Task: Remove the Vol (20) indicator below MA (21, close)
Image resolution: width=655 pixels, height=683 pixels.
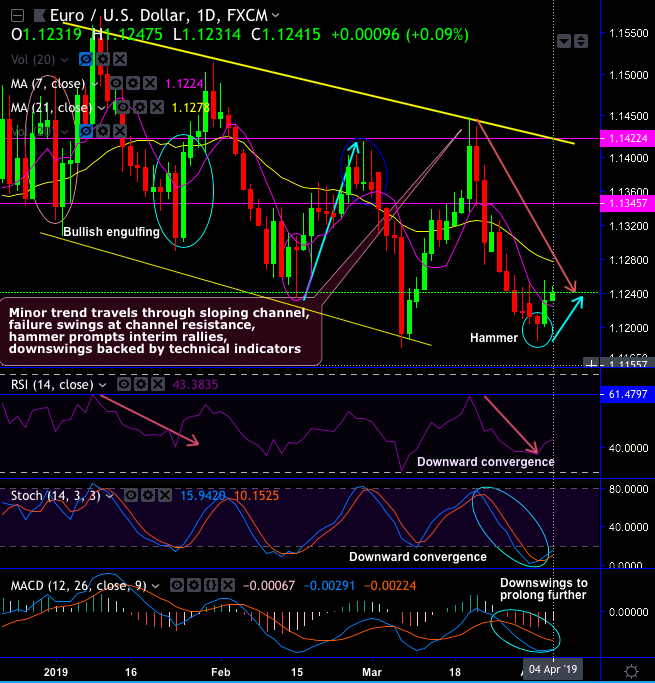Action: click(120, 131)
